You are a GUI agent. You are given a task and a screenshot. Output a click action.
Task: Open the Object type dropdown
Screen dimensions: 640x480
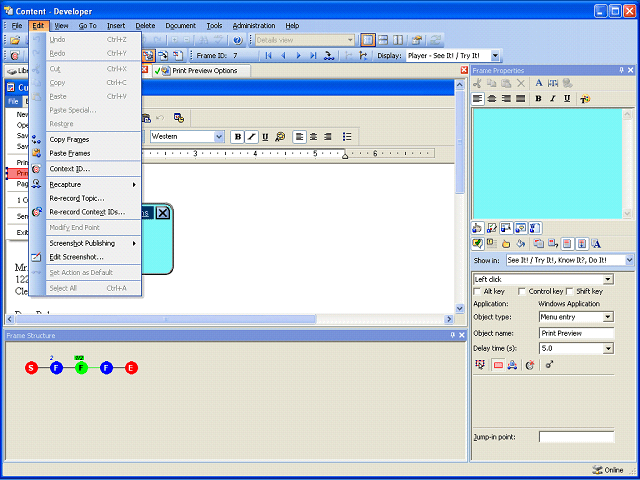[608, 317]
